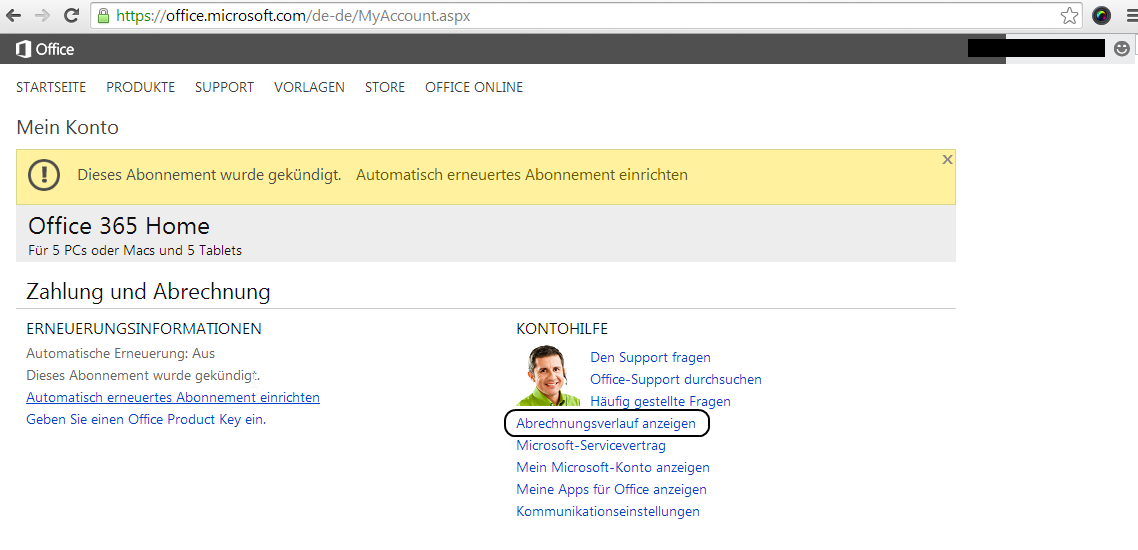Open the PRODUKTE menu item
The width and height of the screenshot is (1138, 550).
click(x=141, y=87)
